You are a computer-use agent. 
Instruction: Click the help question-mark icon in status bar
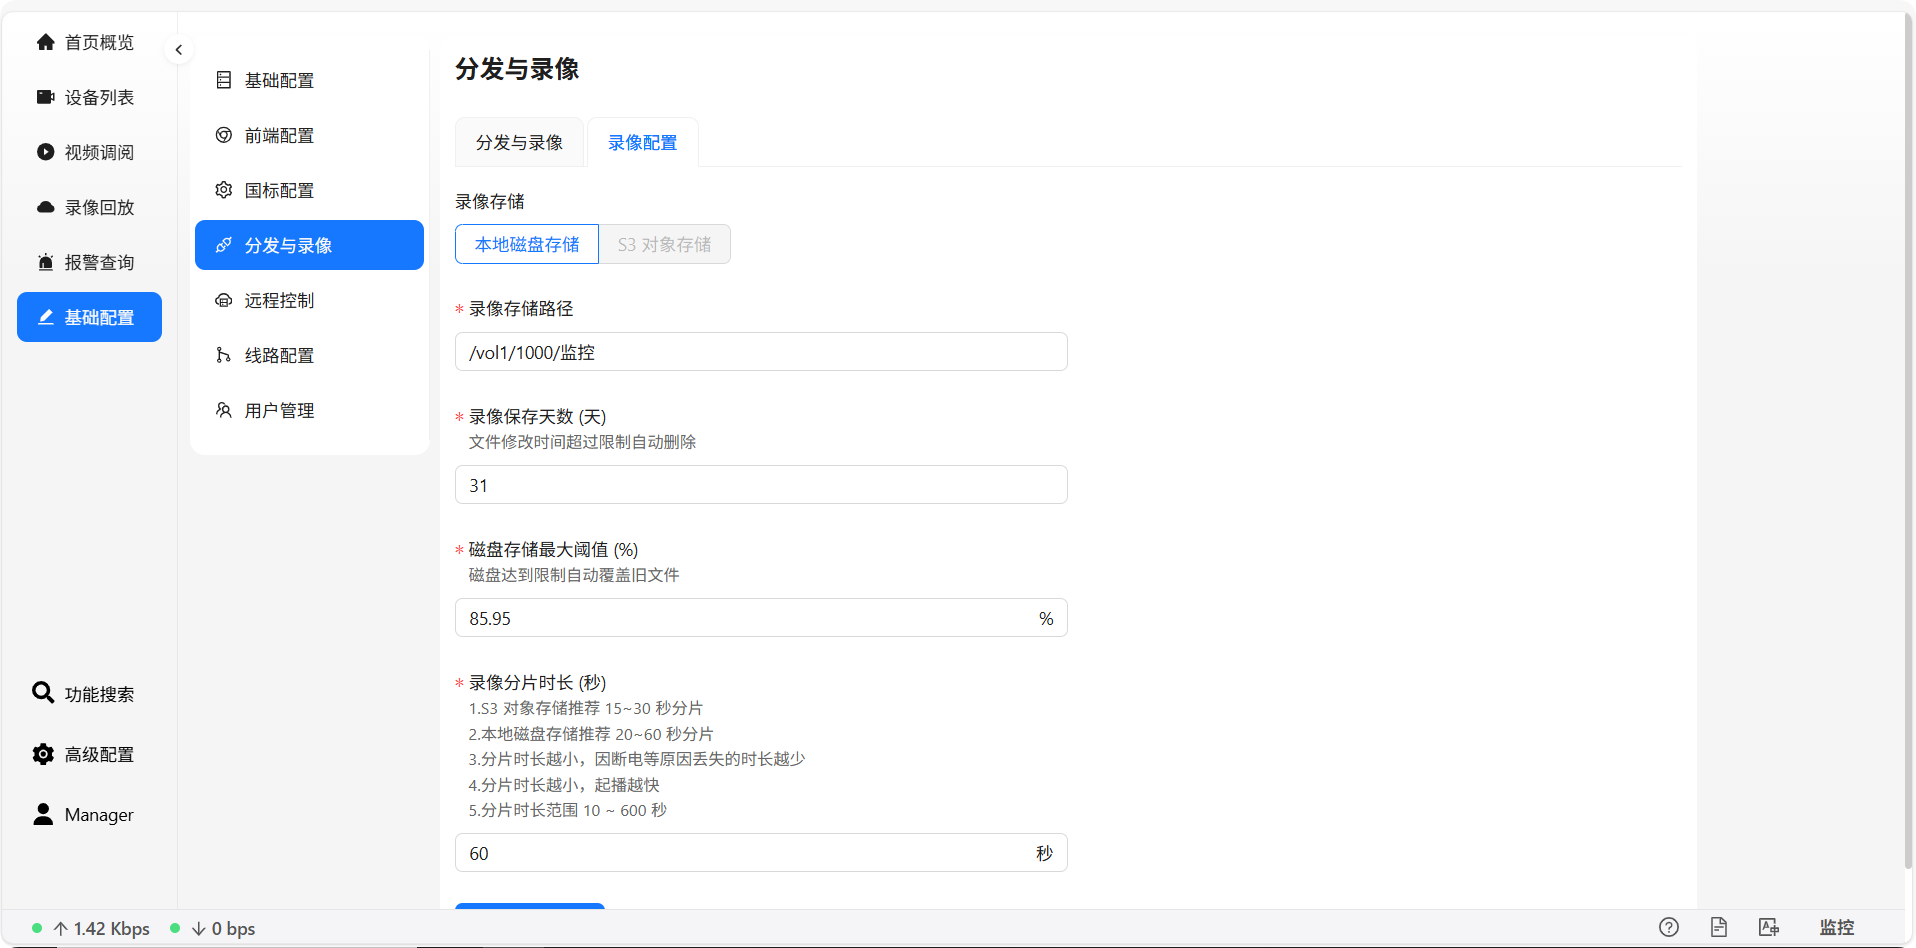click(x=1668, y=927)
